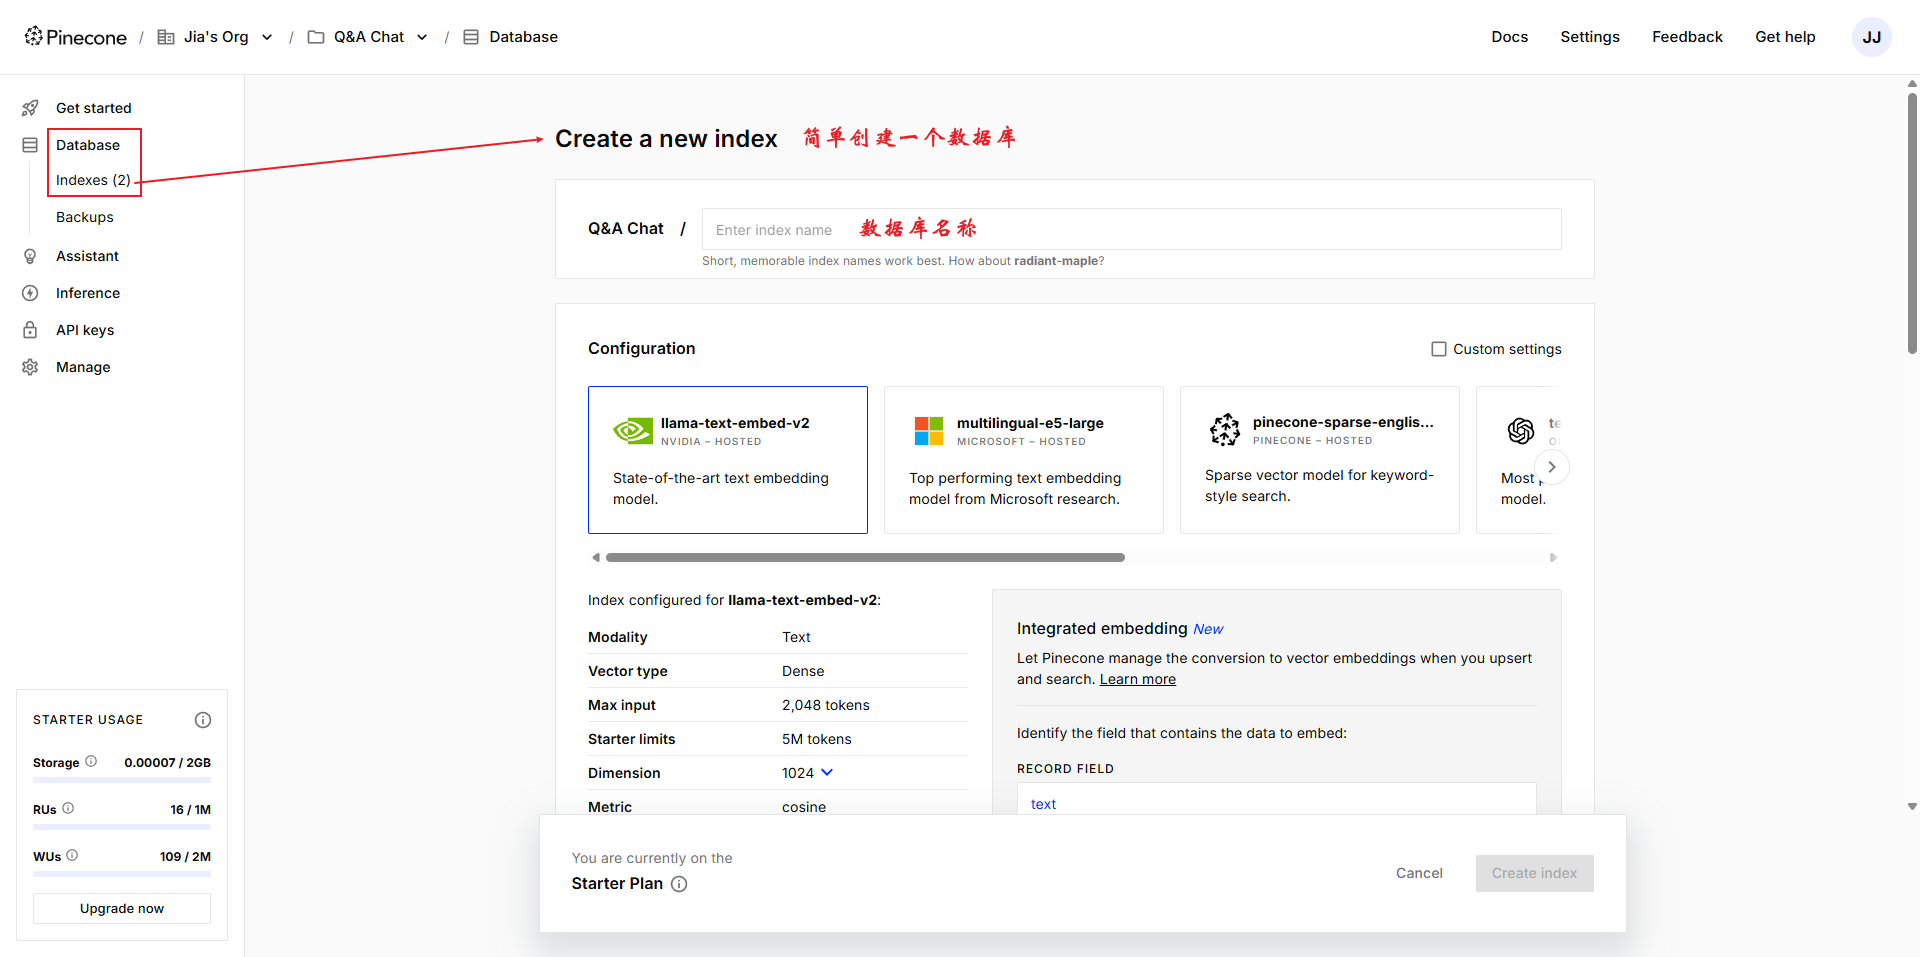
Task: Click the horizontal model list scrollbar
Action: pyautogui.click(x=865, y=558)
